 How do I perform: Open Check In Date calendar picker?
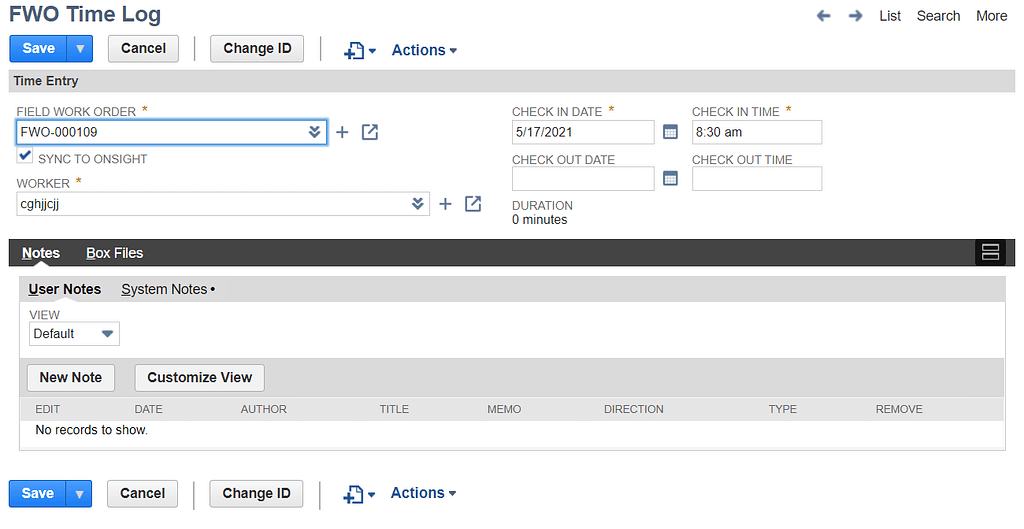click(670, 132)
